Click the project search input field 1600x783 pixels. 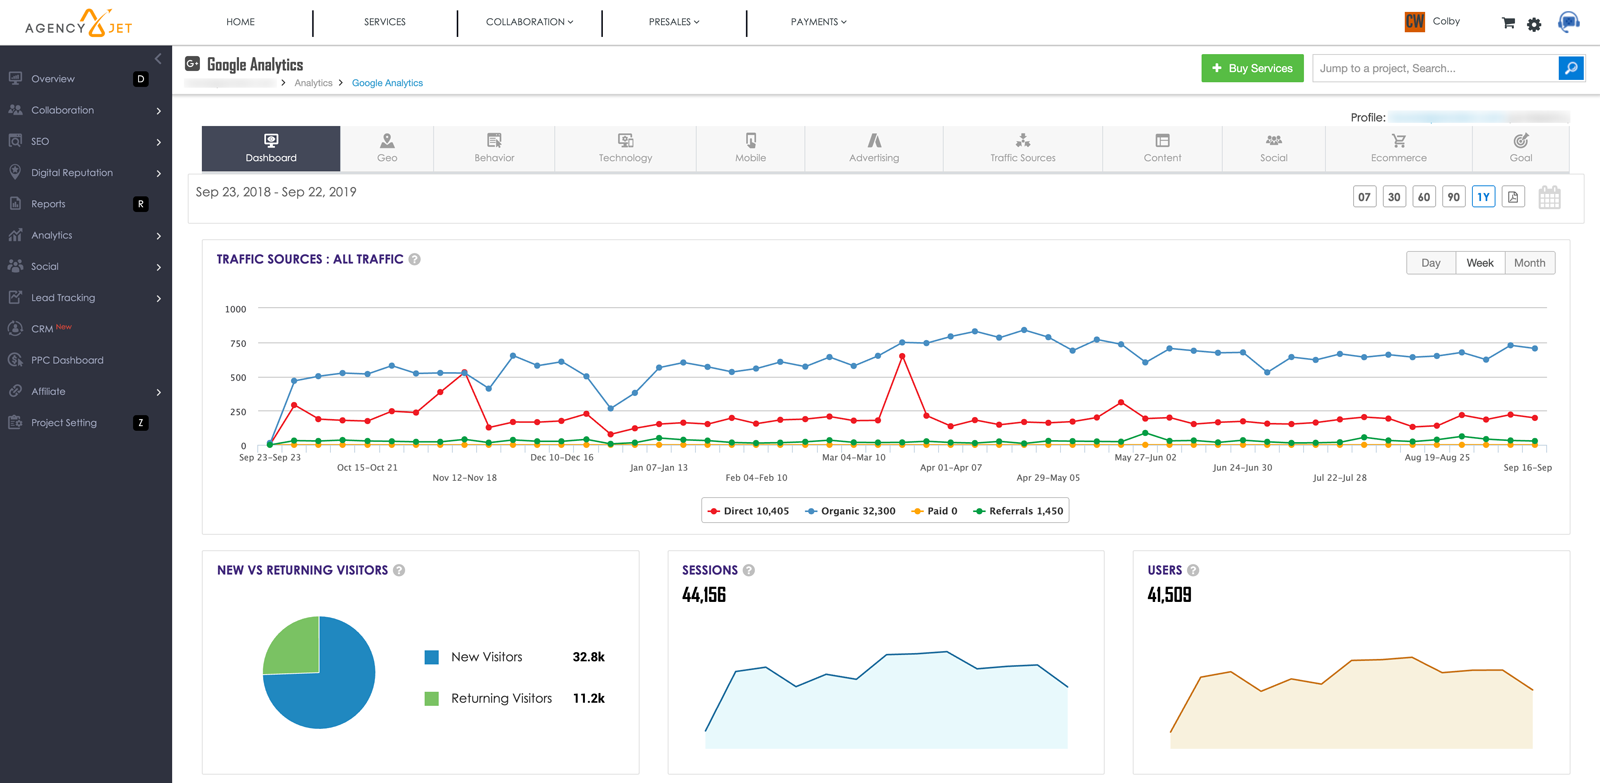click(x=1436, y=68)
